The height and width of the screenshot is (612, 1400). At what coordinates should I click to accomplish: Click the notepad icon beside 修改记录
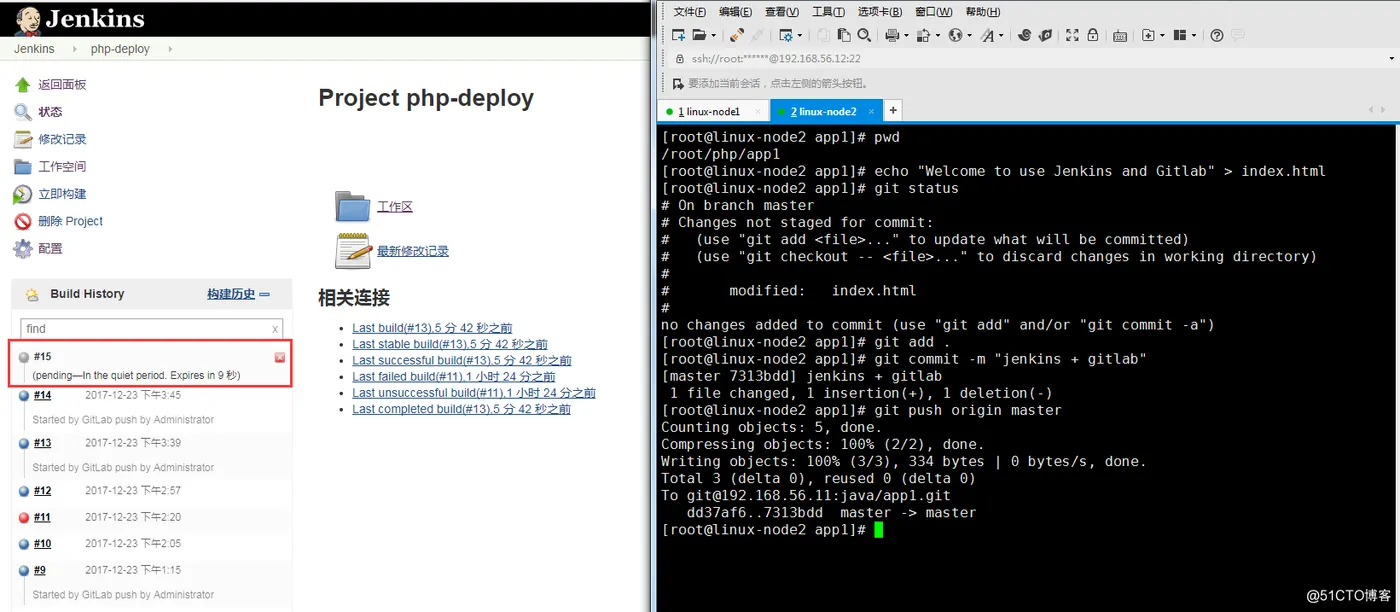[x=22, y=139]
